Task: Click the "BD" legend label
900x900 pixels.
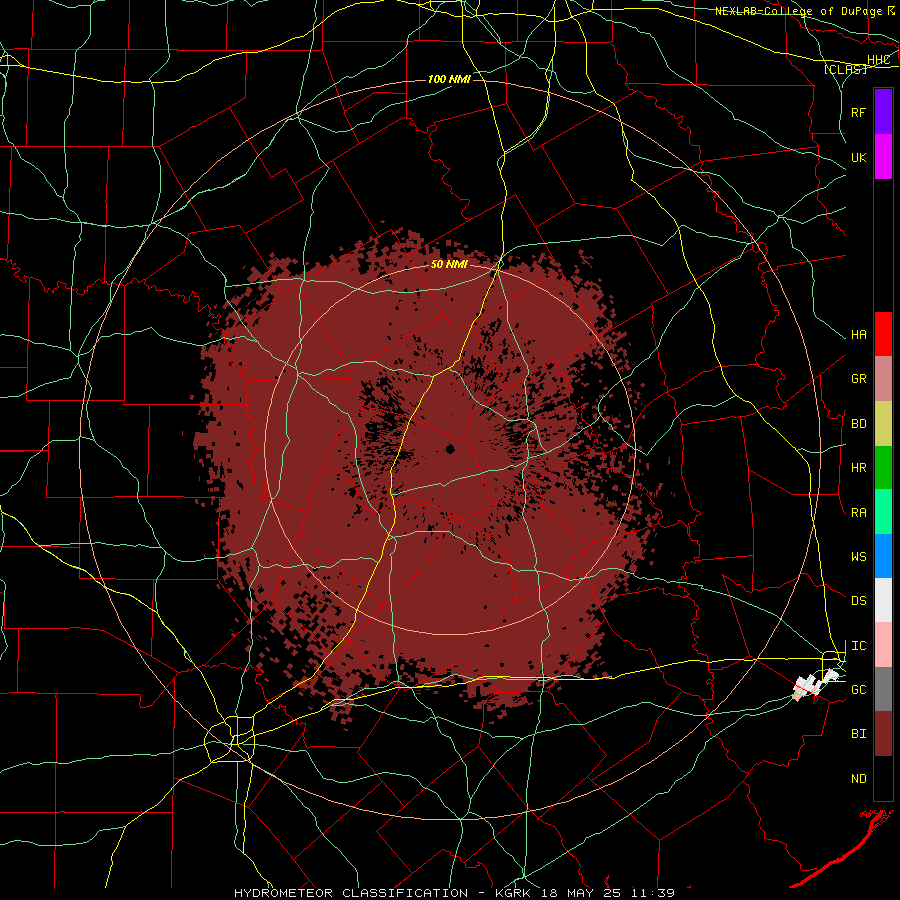Action: pos(859,424)
